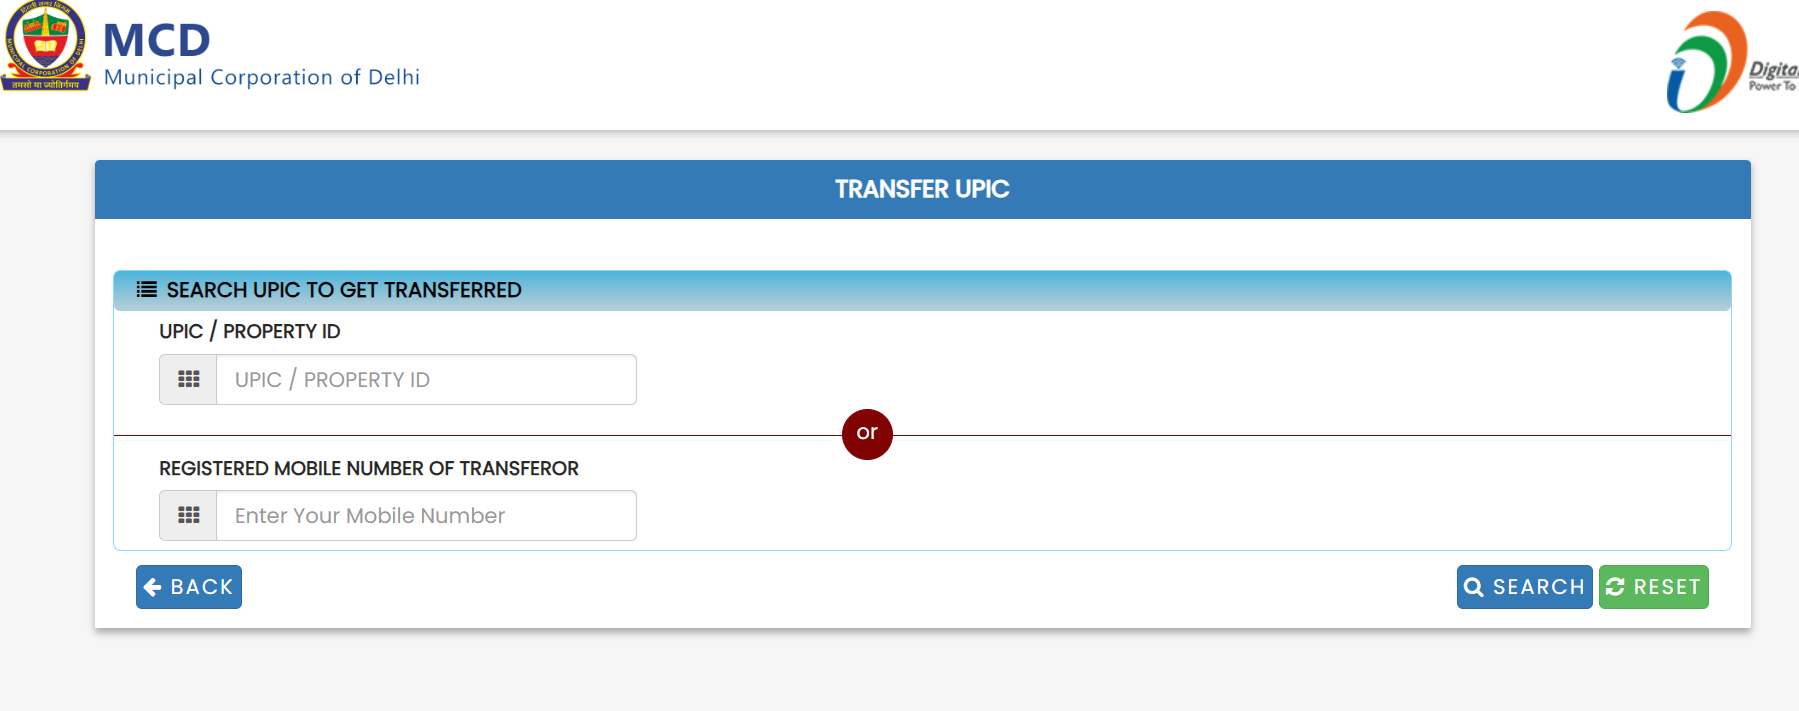Click grid icon beside UPIC / Property ID field
Image resolution: width=1799 pixels, height=711 pixels.
(x=188, y=380)
